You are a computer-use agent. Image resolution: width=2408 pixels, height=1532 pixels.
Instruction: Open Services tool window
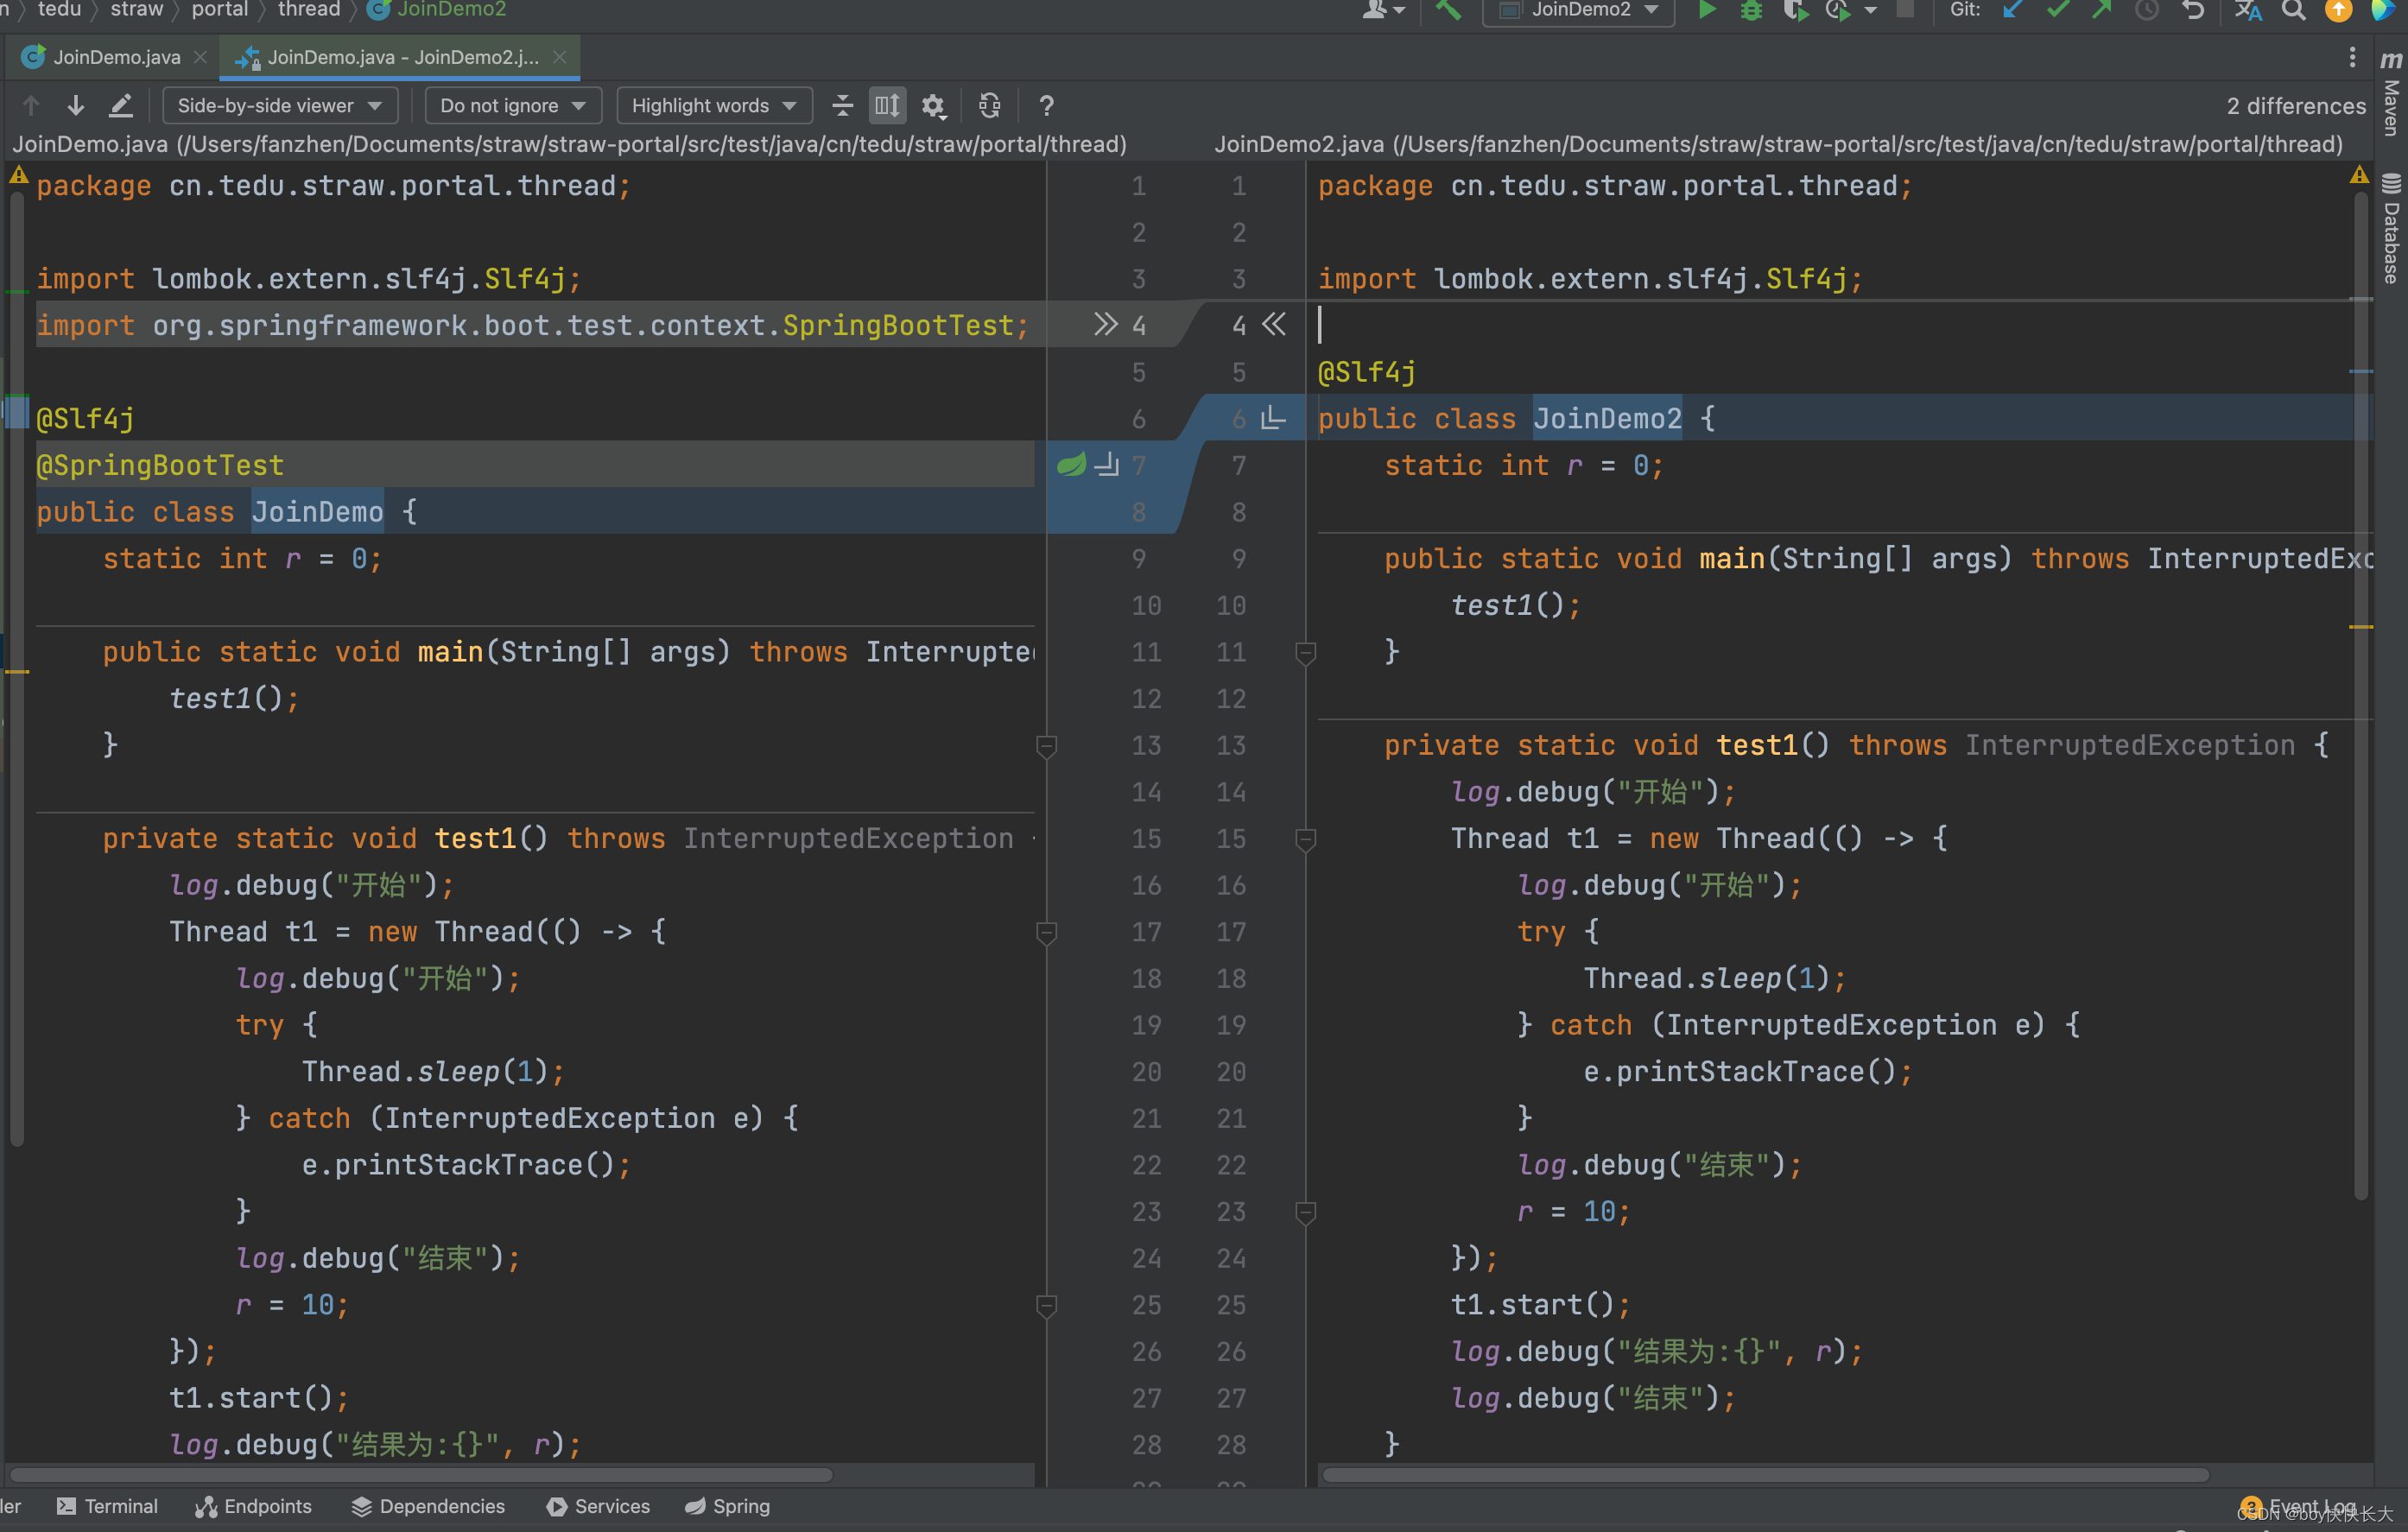pyautogui.click(x=598, y=1506)
